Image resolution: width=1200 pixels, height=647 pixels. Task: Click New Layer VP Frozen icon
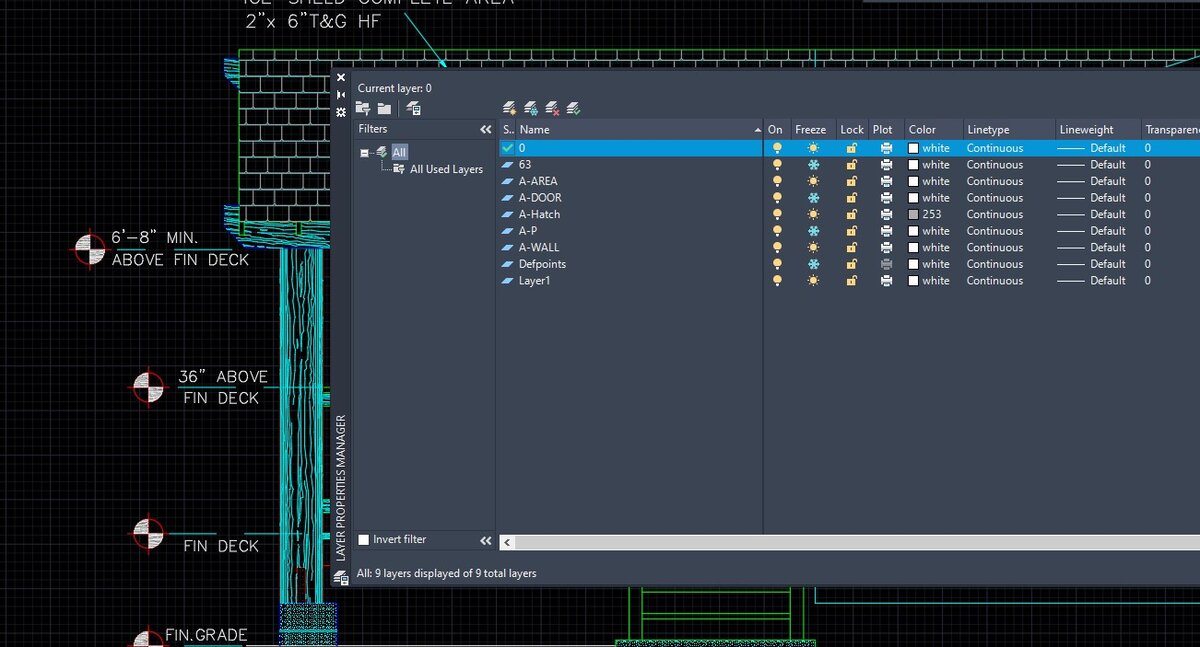coord(531,108)
